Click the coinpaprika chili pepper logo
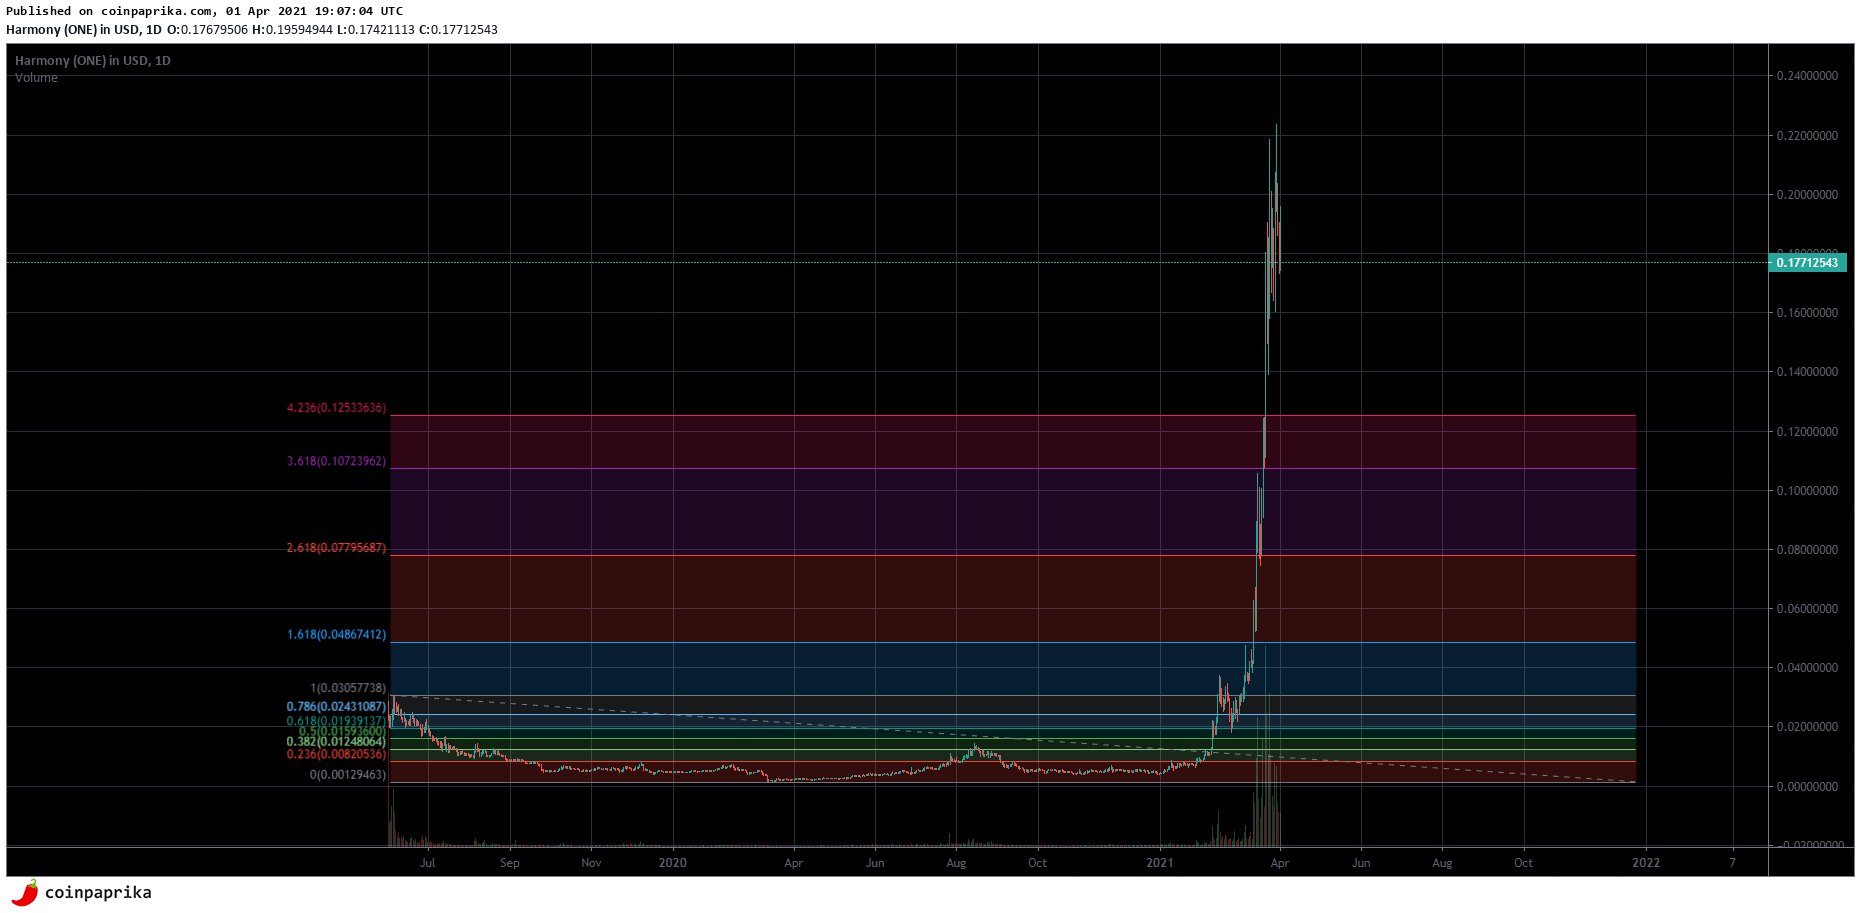Viewport: 1861px width, 913px height. click(x=24, y=892)
